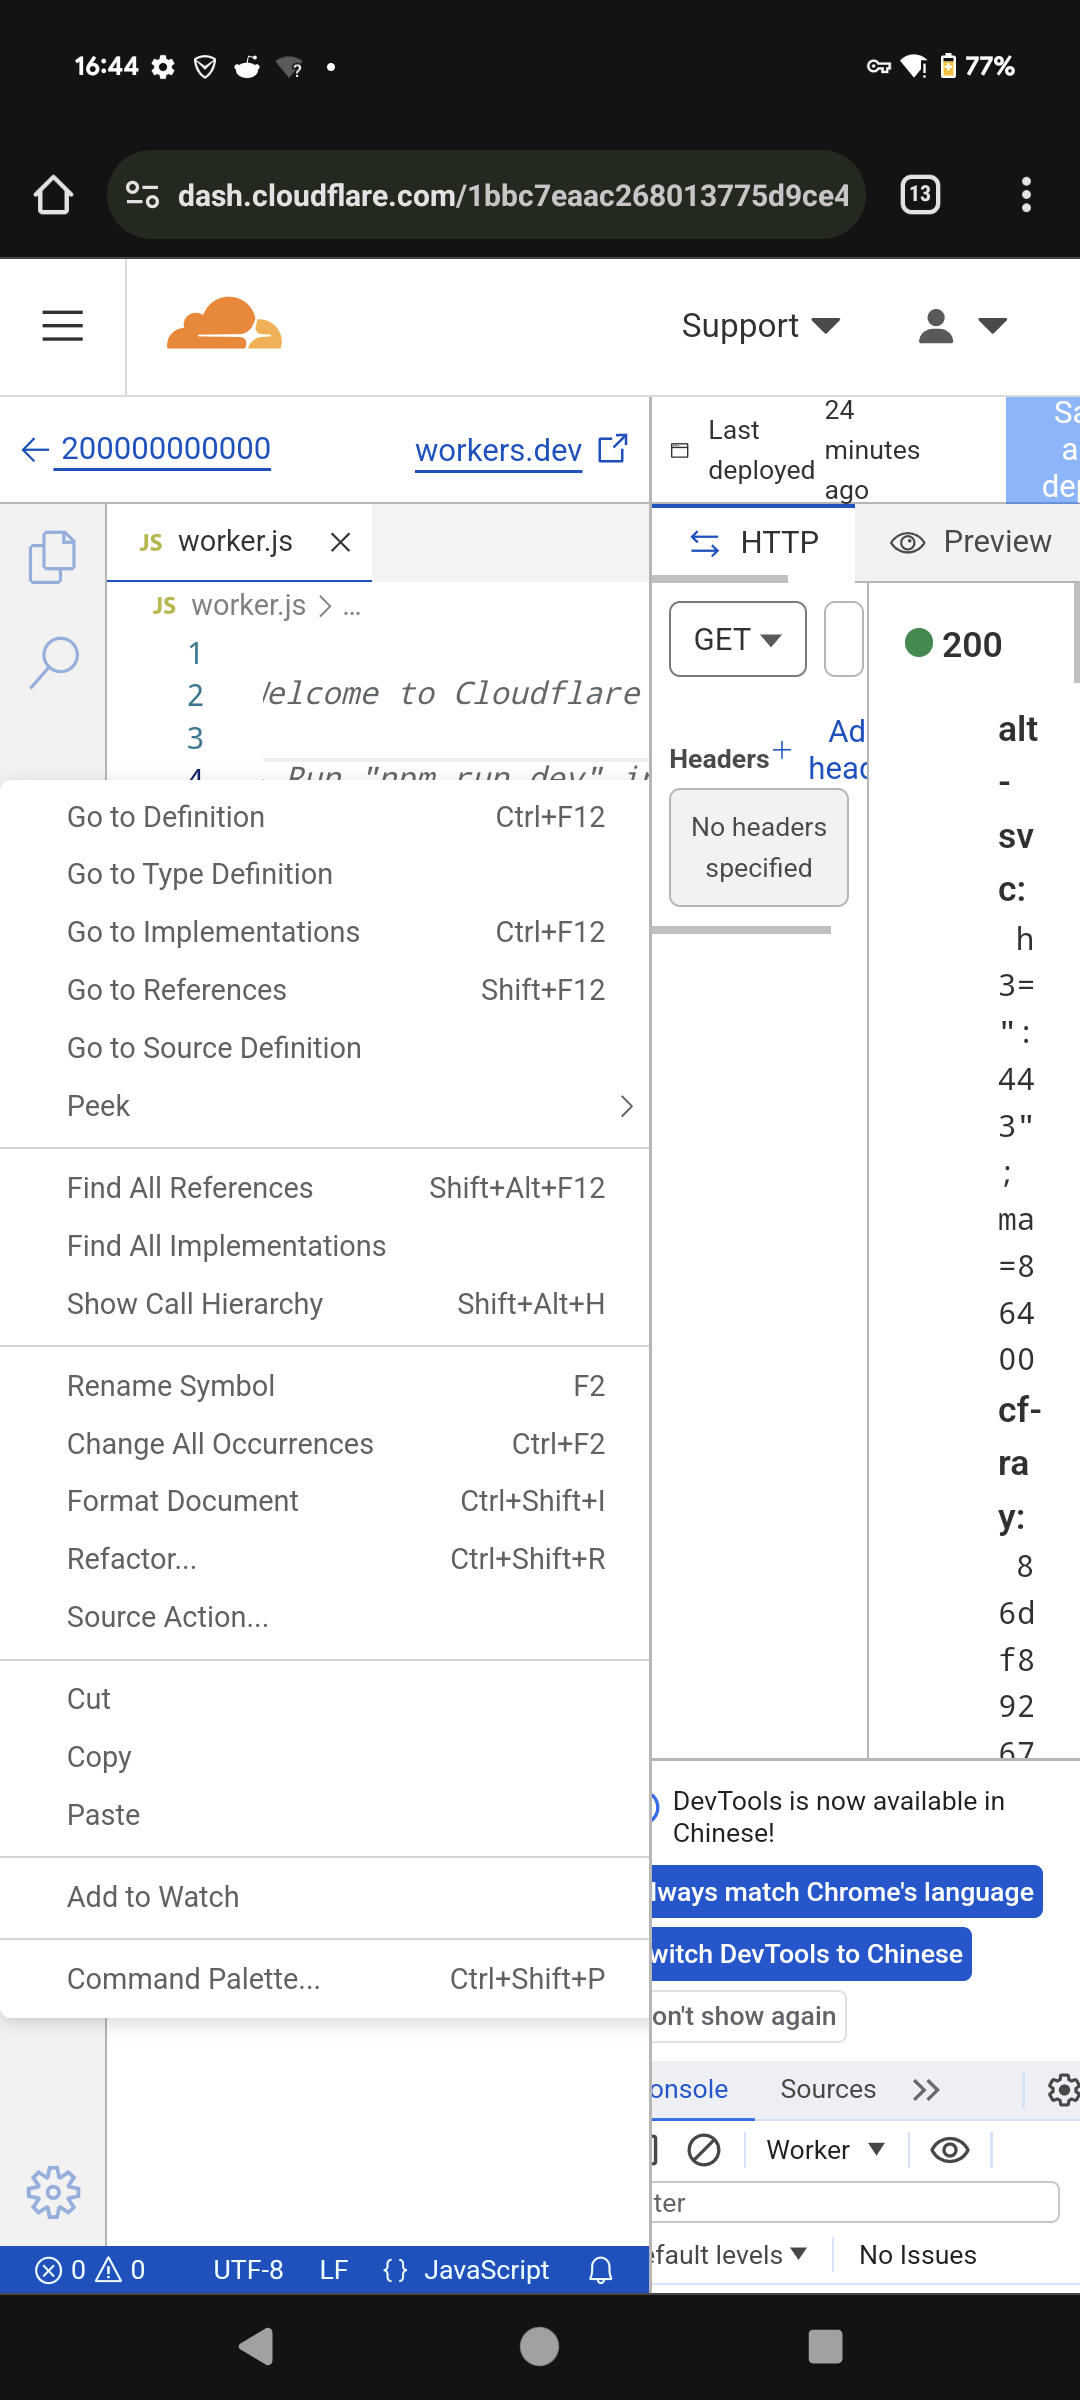The image size is (1080, 2400).
Task: Open the Search icon in editor sidebar
Action: [x=53, y=662]
